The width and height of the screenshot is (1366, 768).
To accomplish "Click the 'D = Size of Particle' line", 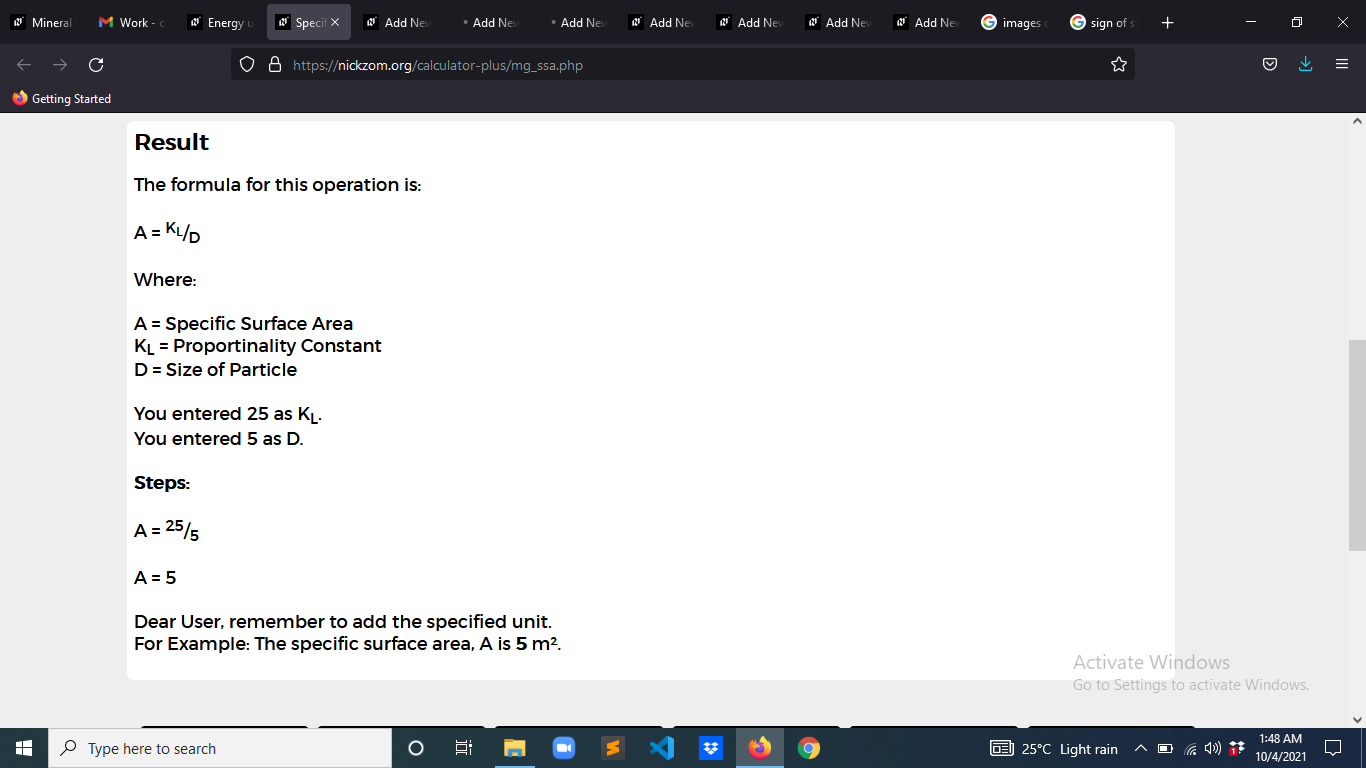I will click(x=216, y=370).
